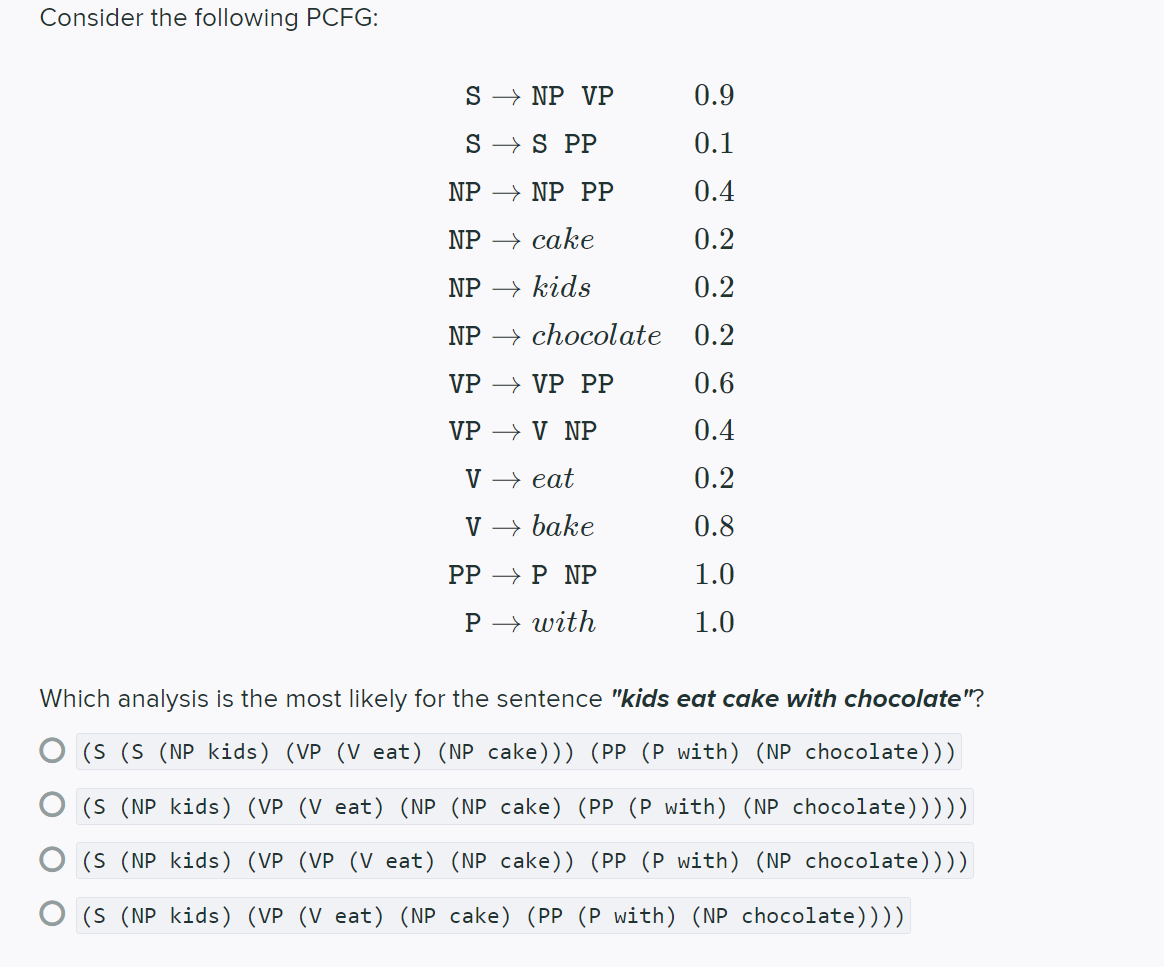This screenshot has width=1164, height=967.
Task: Click the rule NP → cake
Action: pyautogui.click(x=520, y=239)
